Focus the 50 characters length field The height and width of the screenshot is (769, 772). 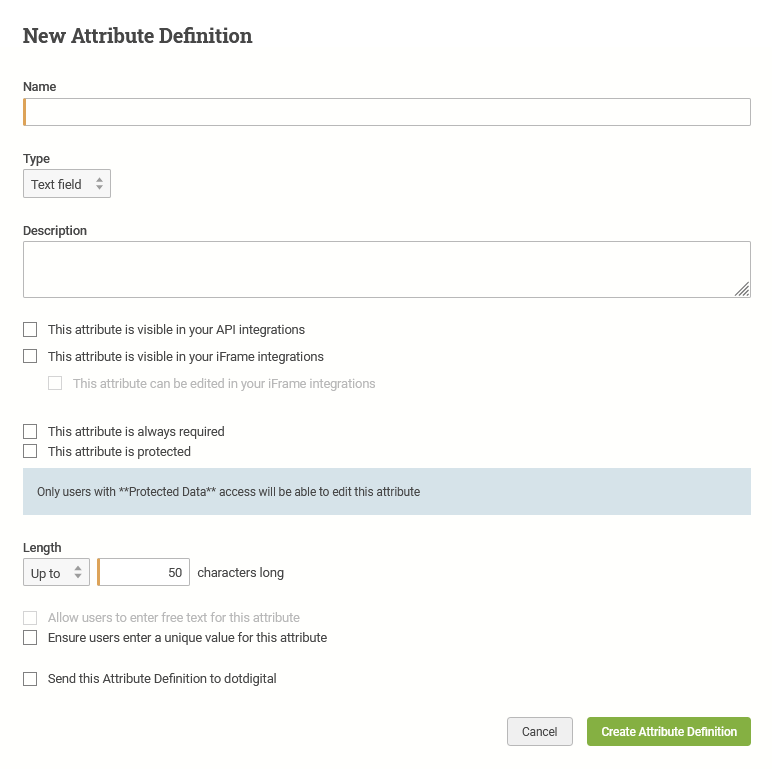pyautogui.click(x=143, y=572)
